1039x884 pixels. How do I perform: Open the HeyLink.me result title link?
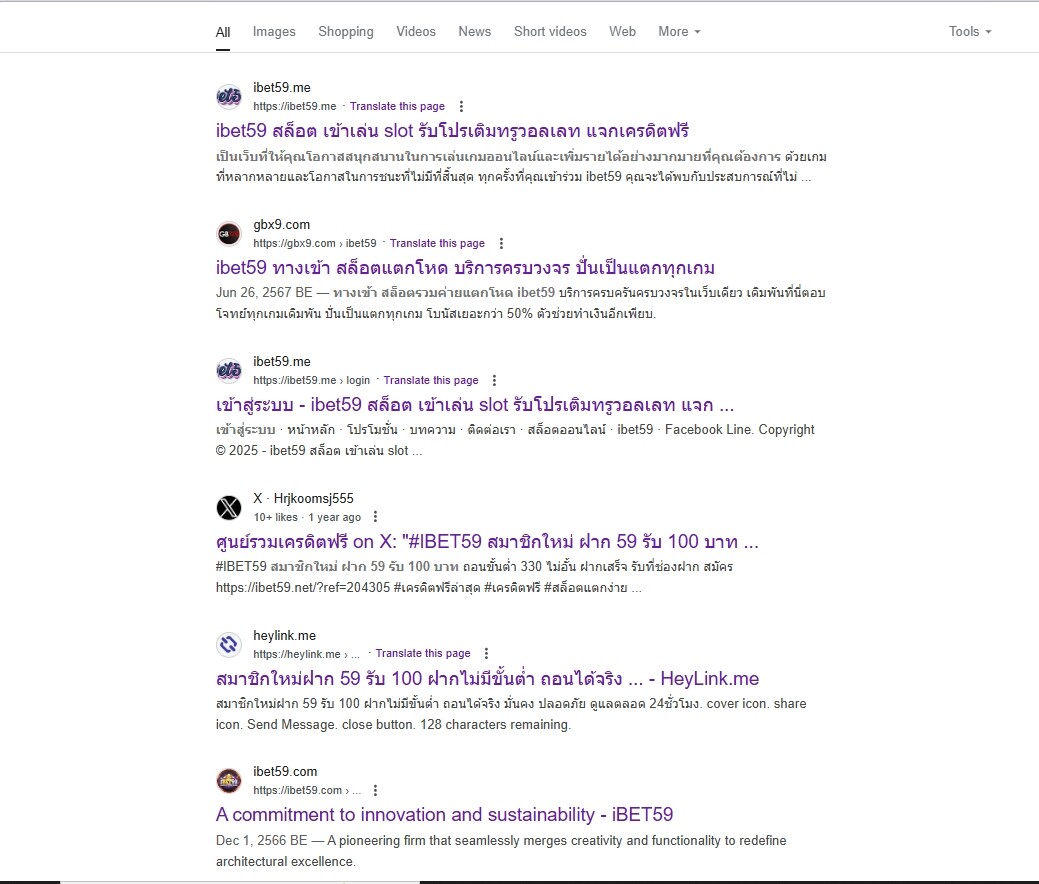pos(487,679)
